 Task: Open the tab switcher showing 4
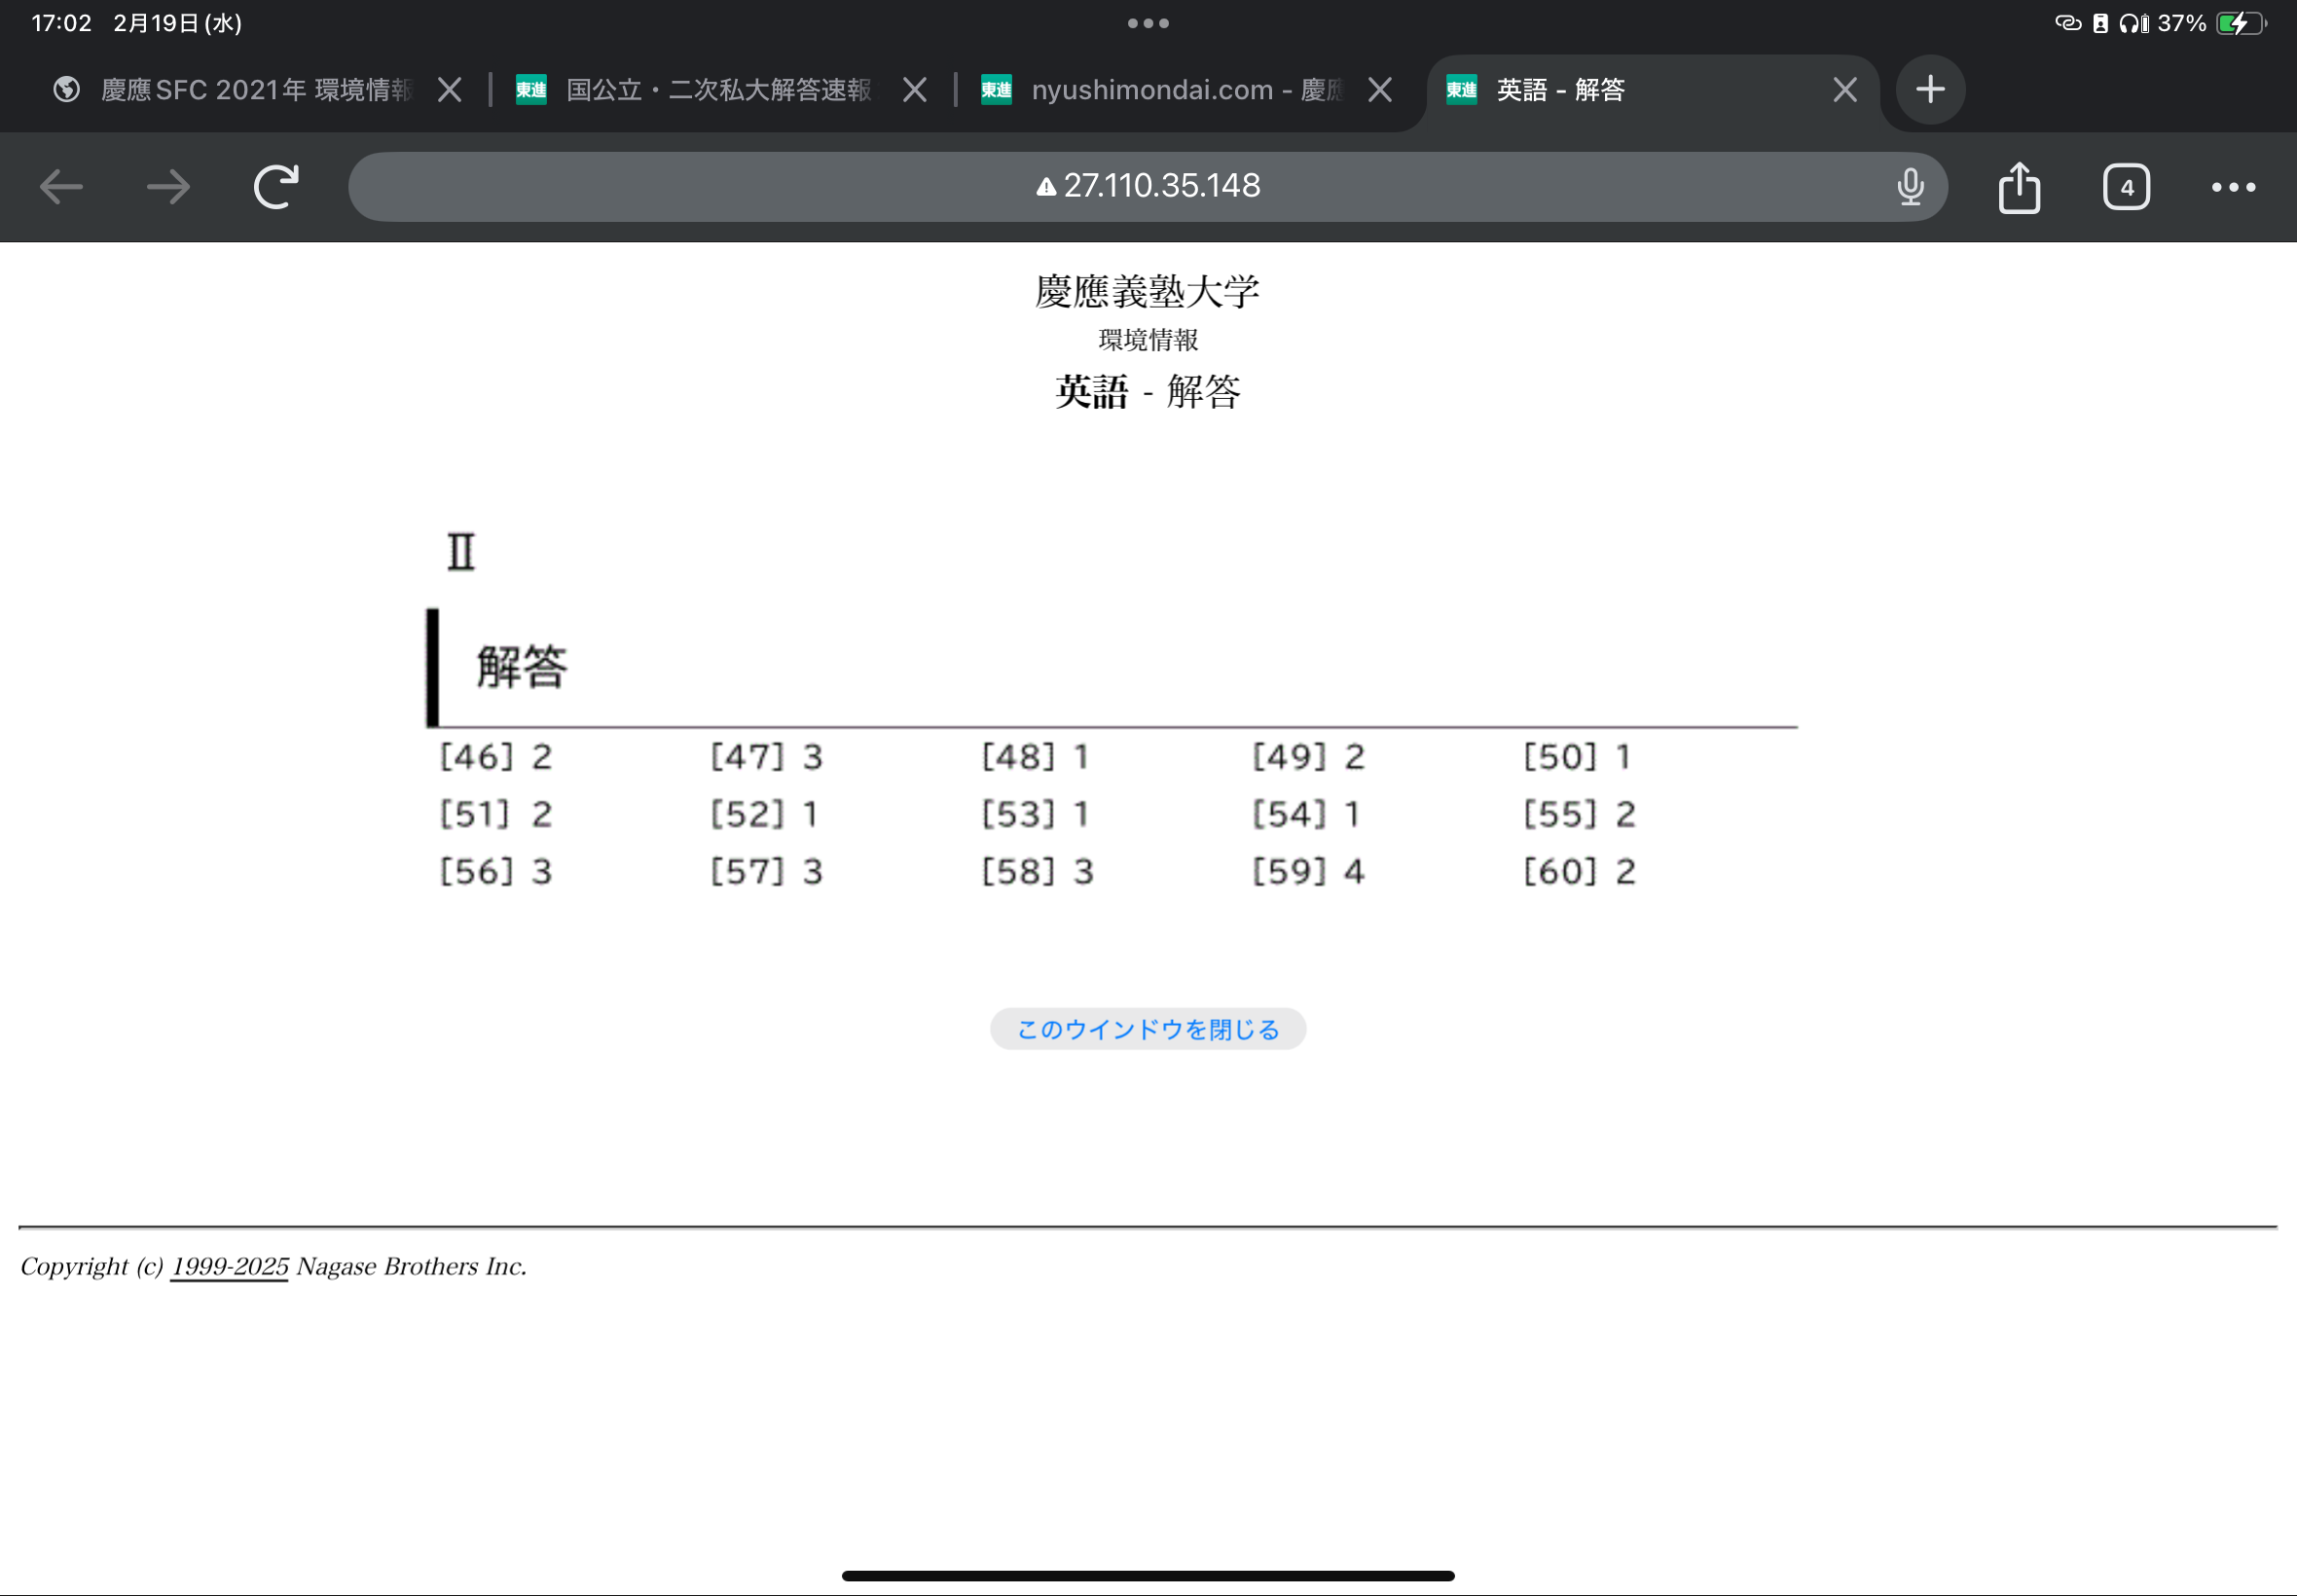pos(2126,187)
